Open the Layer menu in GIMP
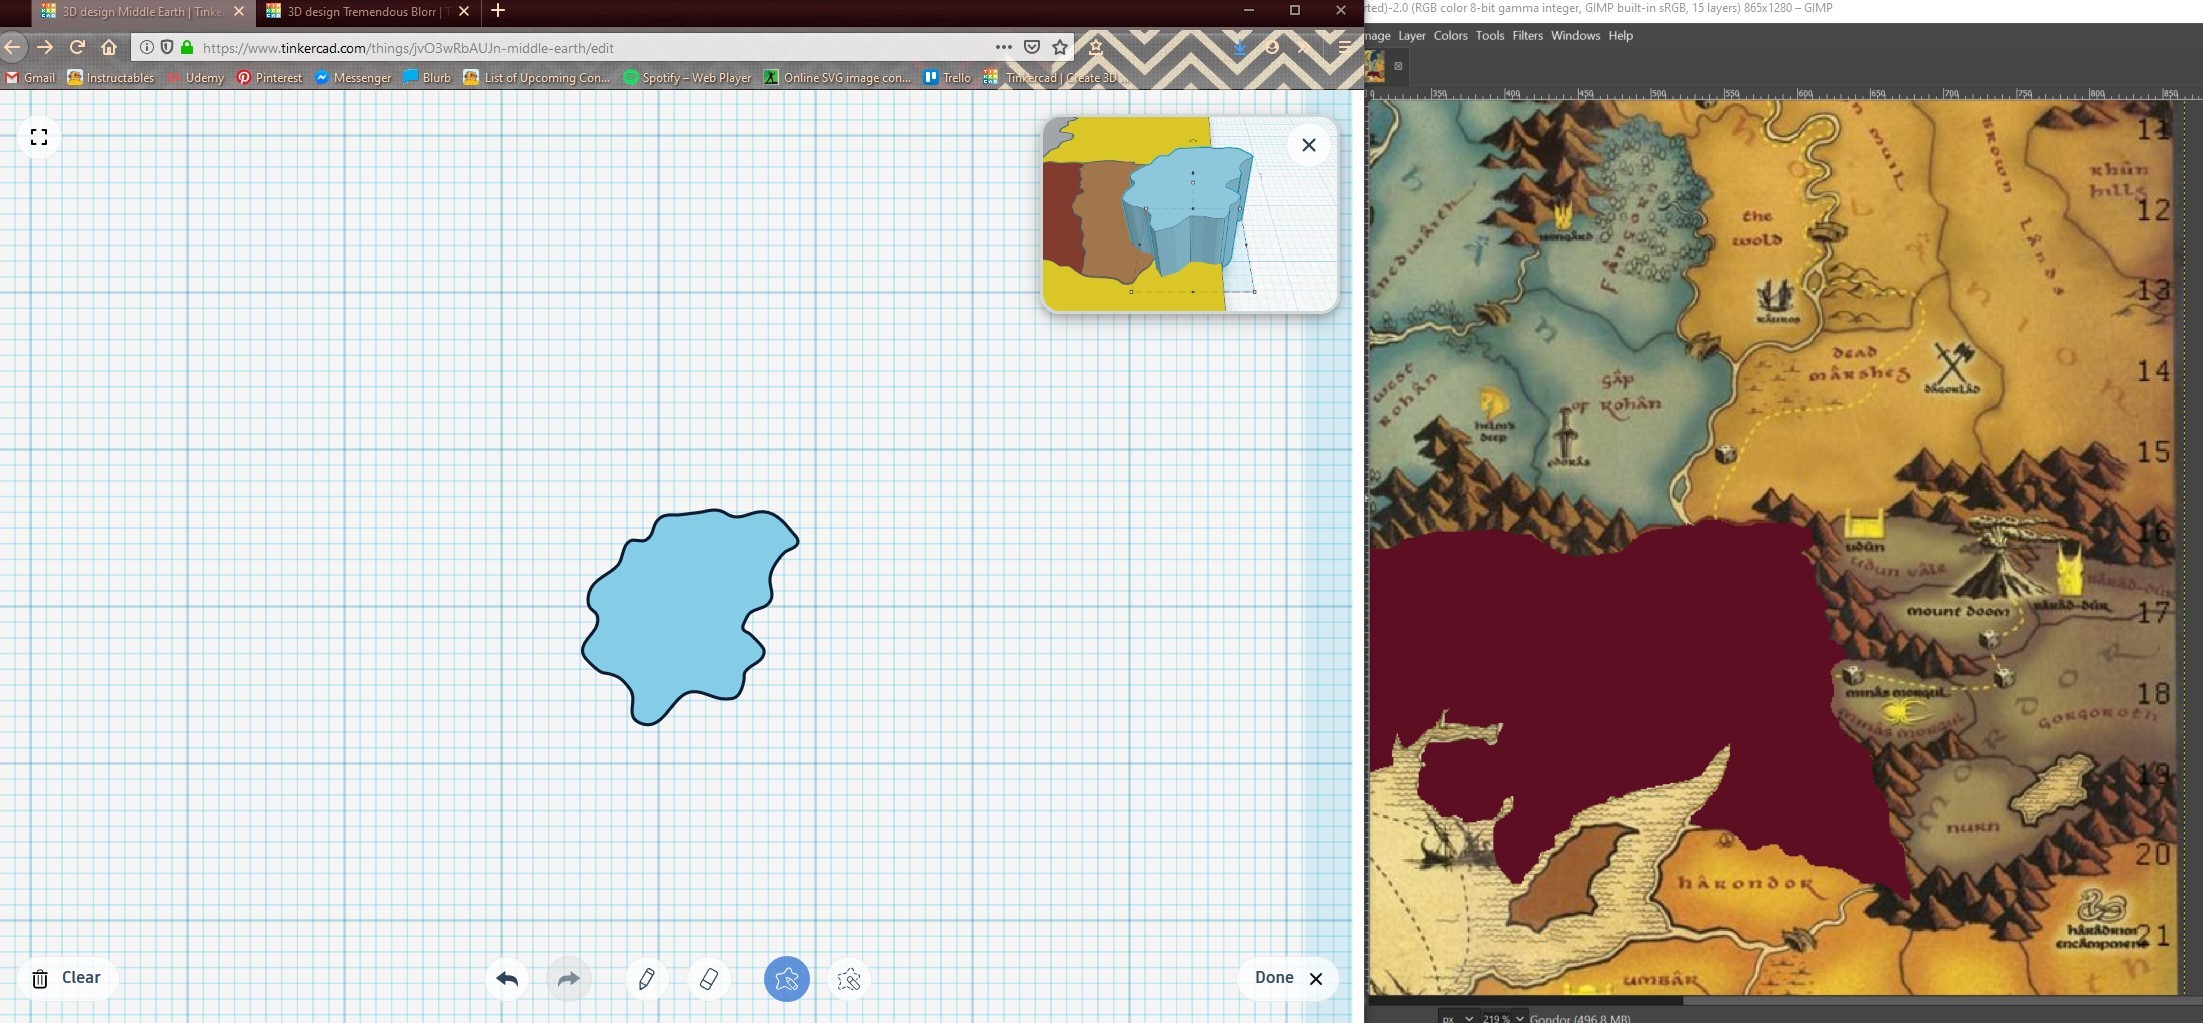The height and width of the screenshot is (1023, 2203). [x=1412, y=35]
